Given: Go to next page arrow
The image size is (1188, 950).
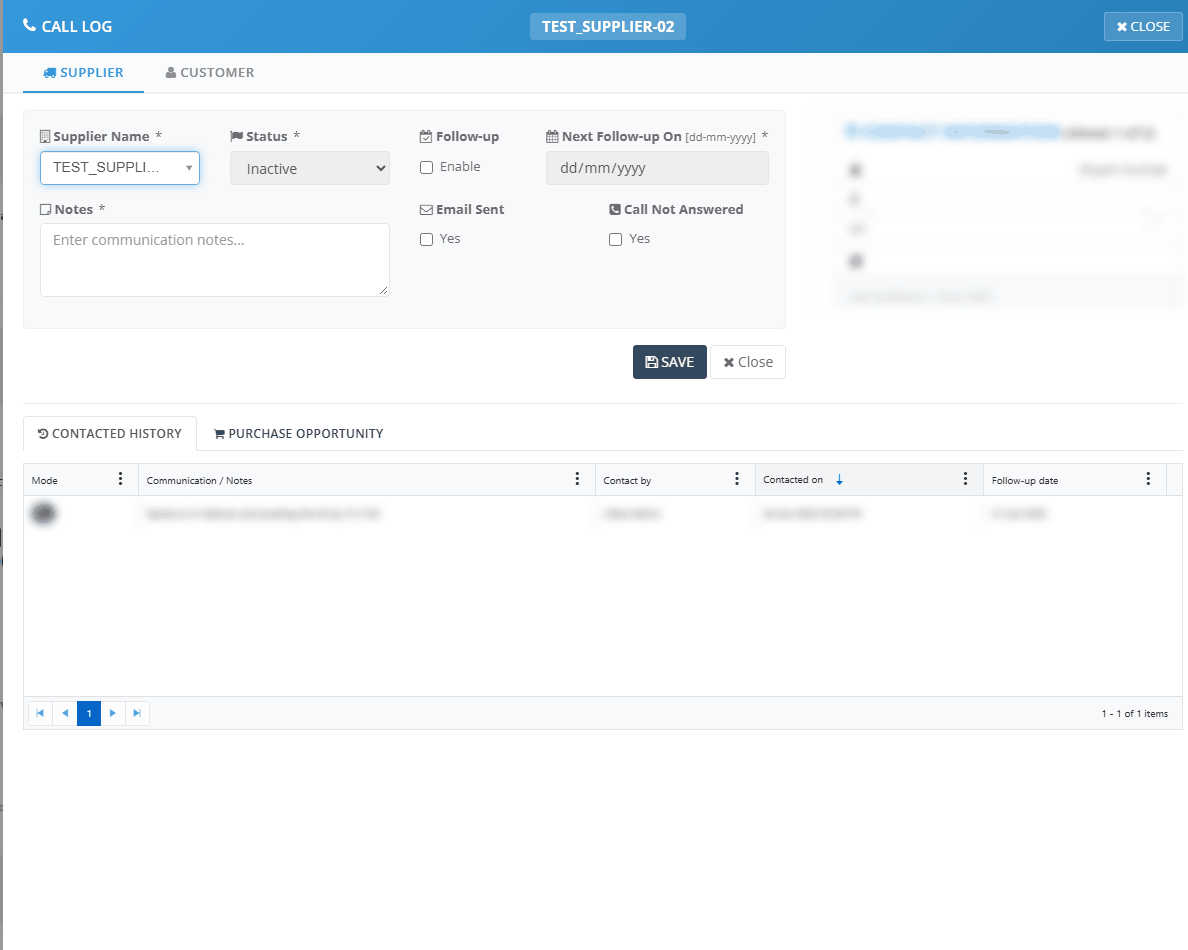Looking at the screenshot, I should click(113, 713).
